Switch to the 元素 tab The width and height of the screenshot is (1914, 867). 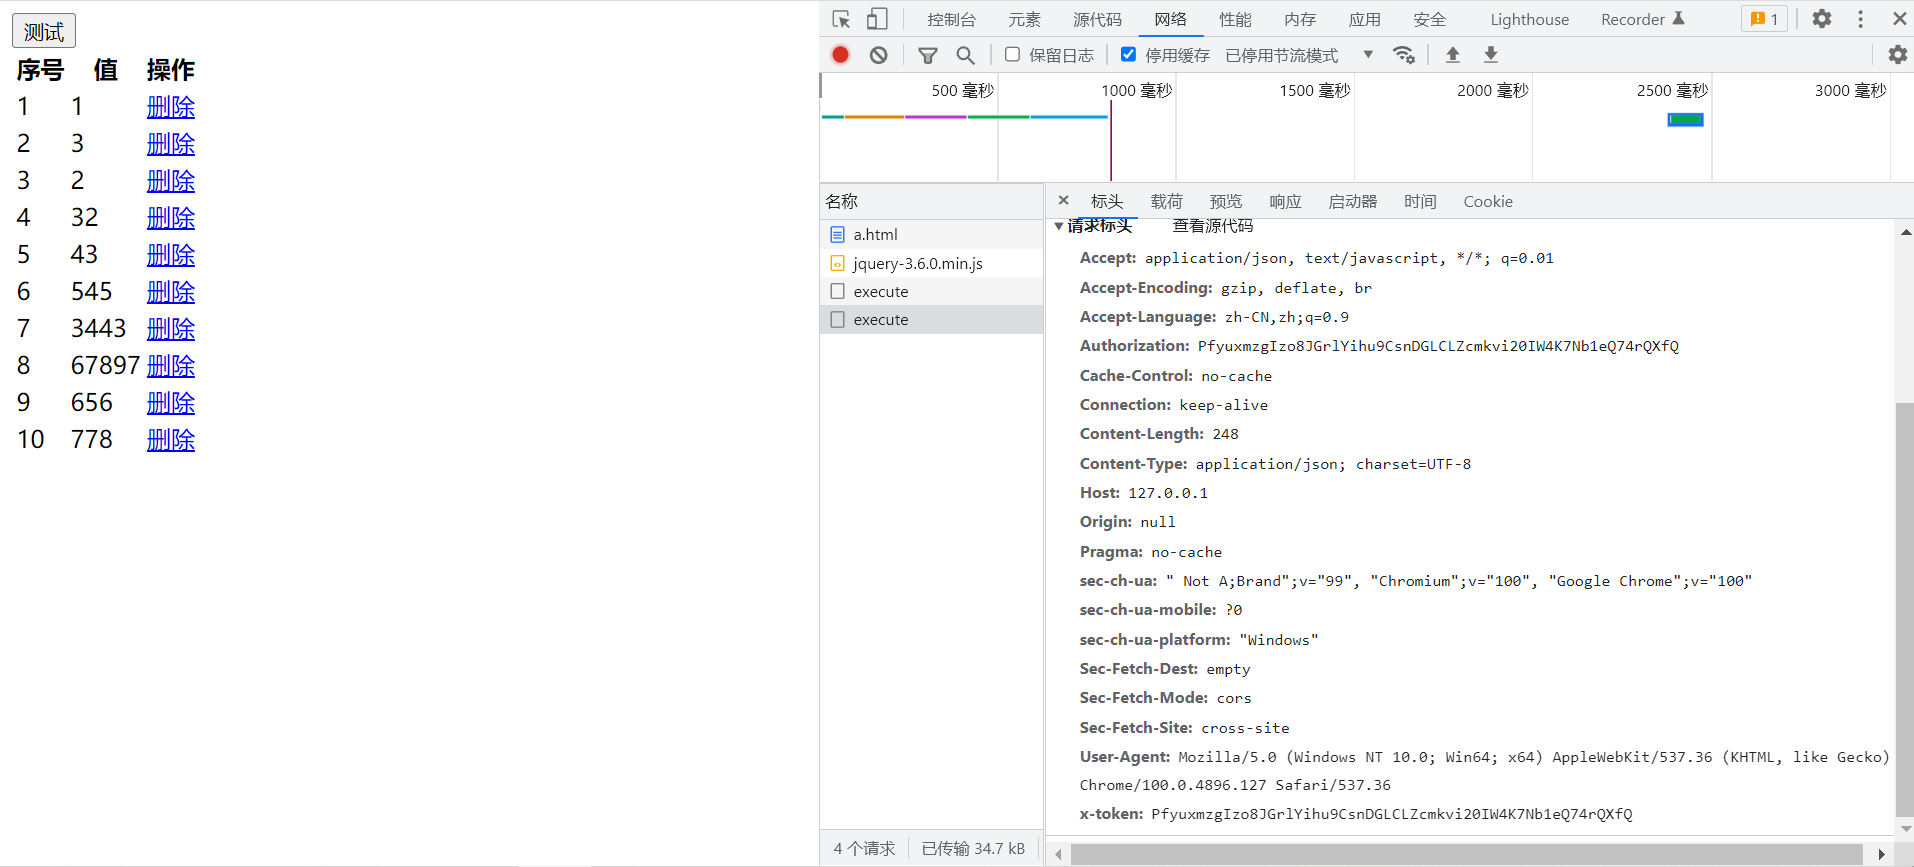pos(1024,19)
